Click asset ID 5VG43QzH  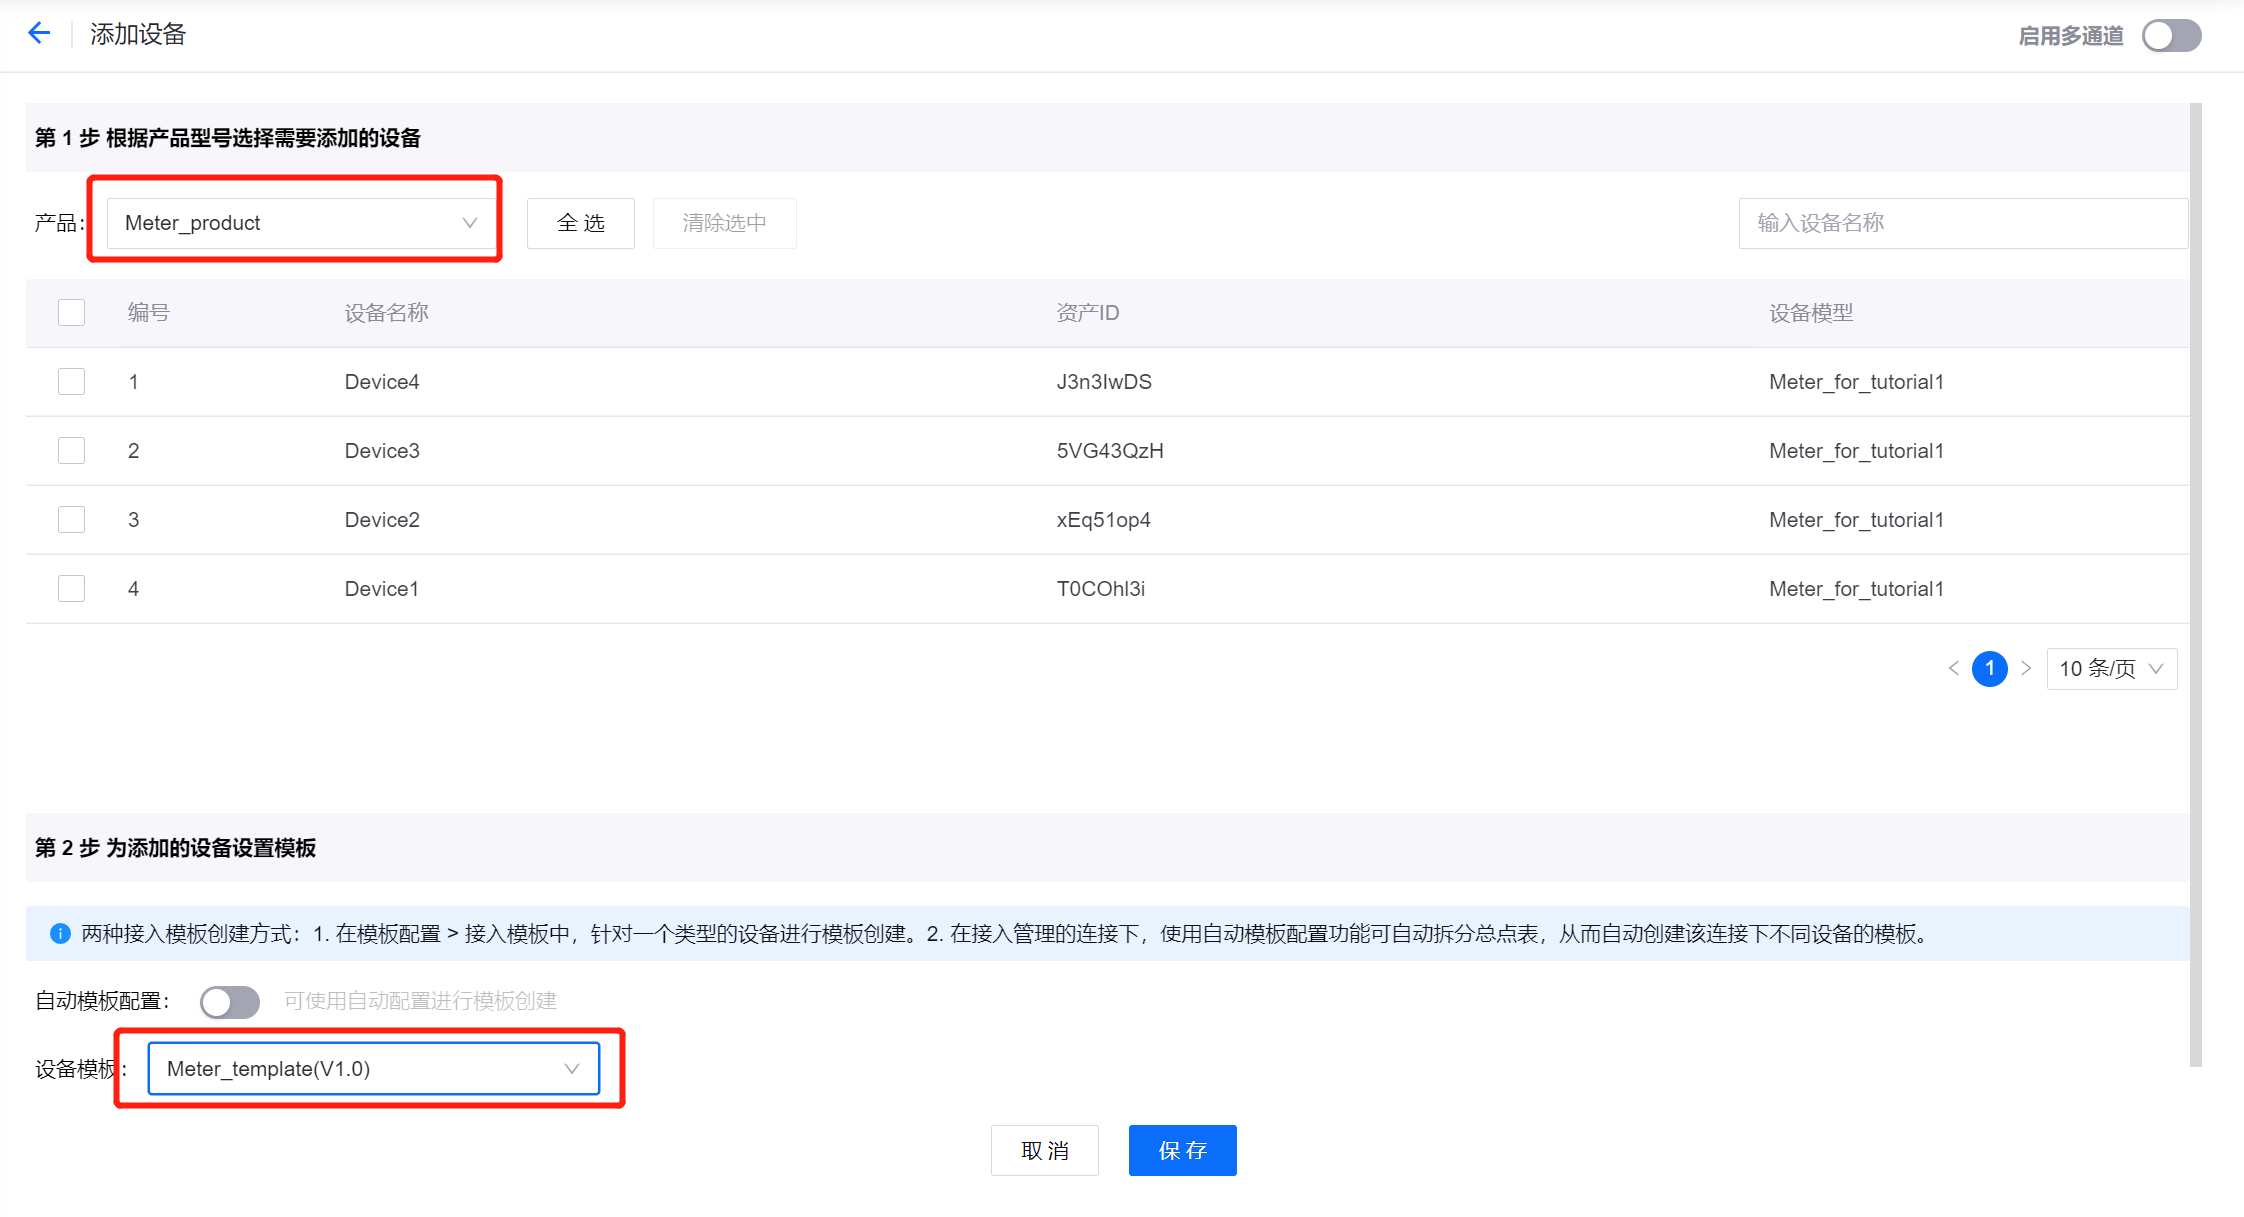pos(1110,451)
